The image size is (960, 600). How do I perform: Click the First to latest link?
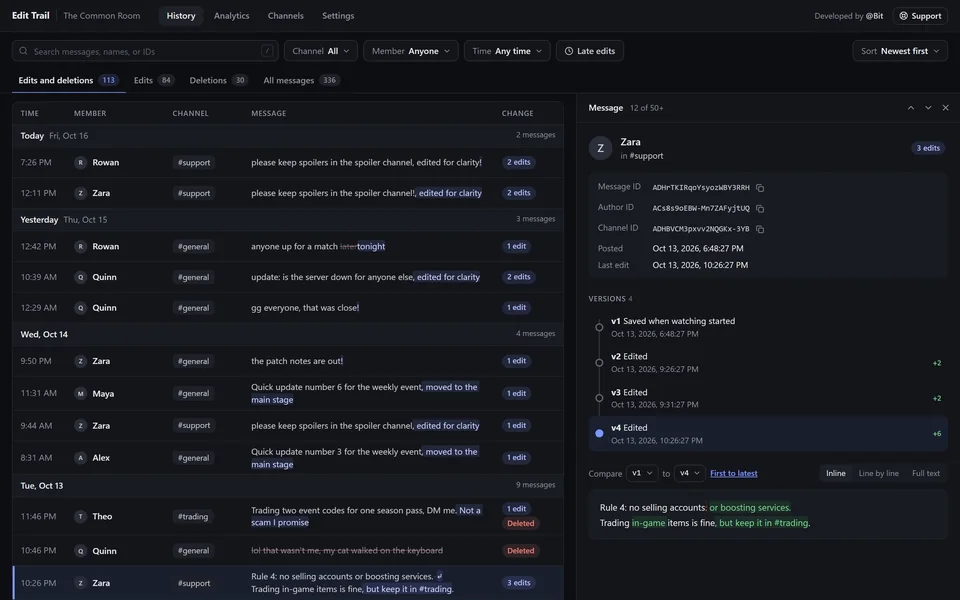click(x=733, y=473)
